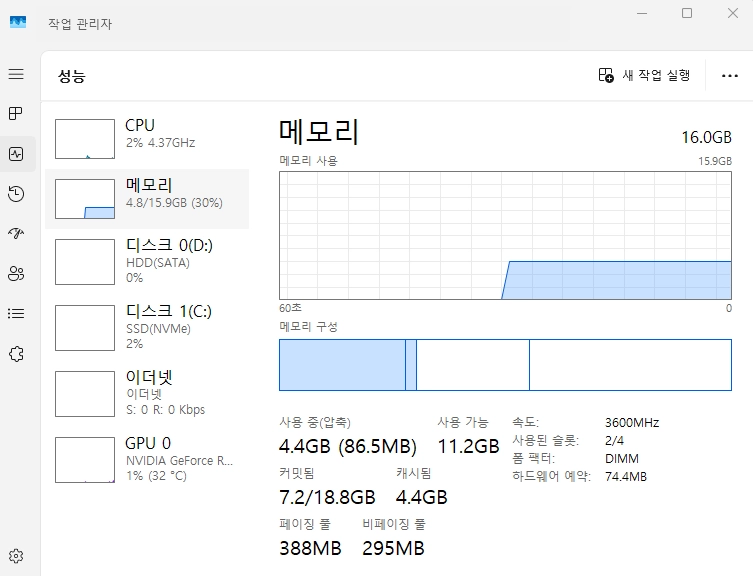The image size is (753, 576).
Task: Open Task Manager settings gear
Action: [16, 556]
